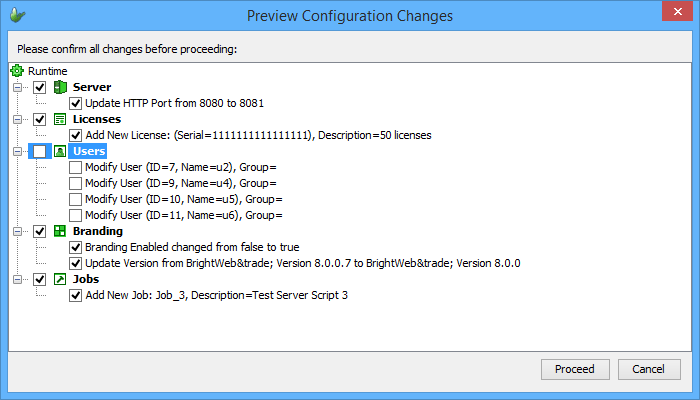This screenshot has width=700, height=400.
Task: Click the green Runtime gear icon
Action: click(17, 71)
